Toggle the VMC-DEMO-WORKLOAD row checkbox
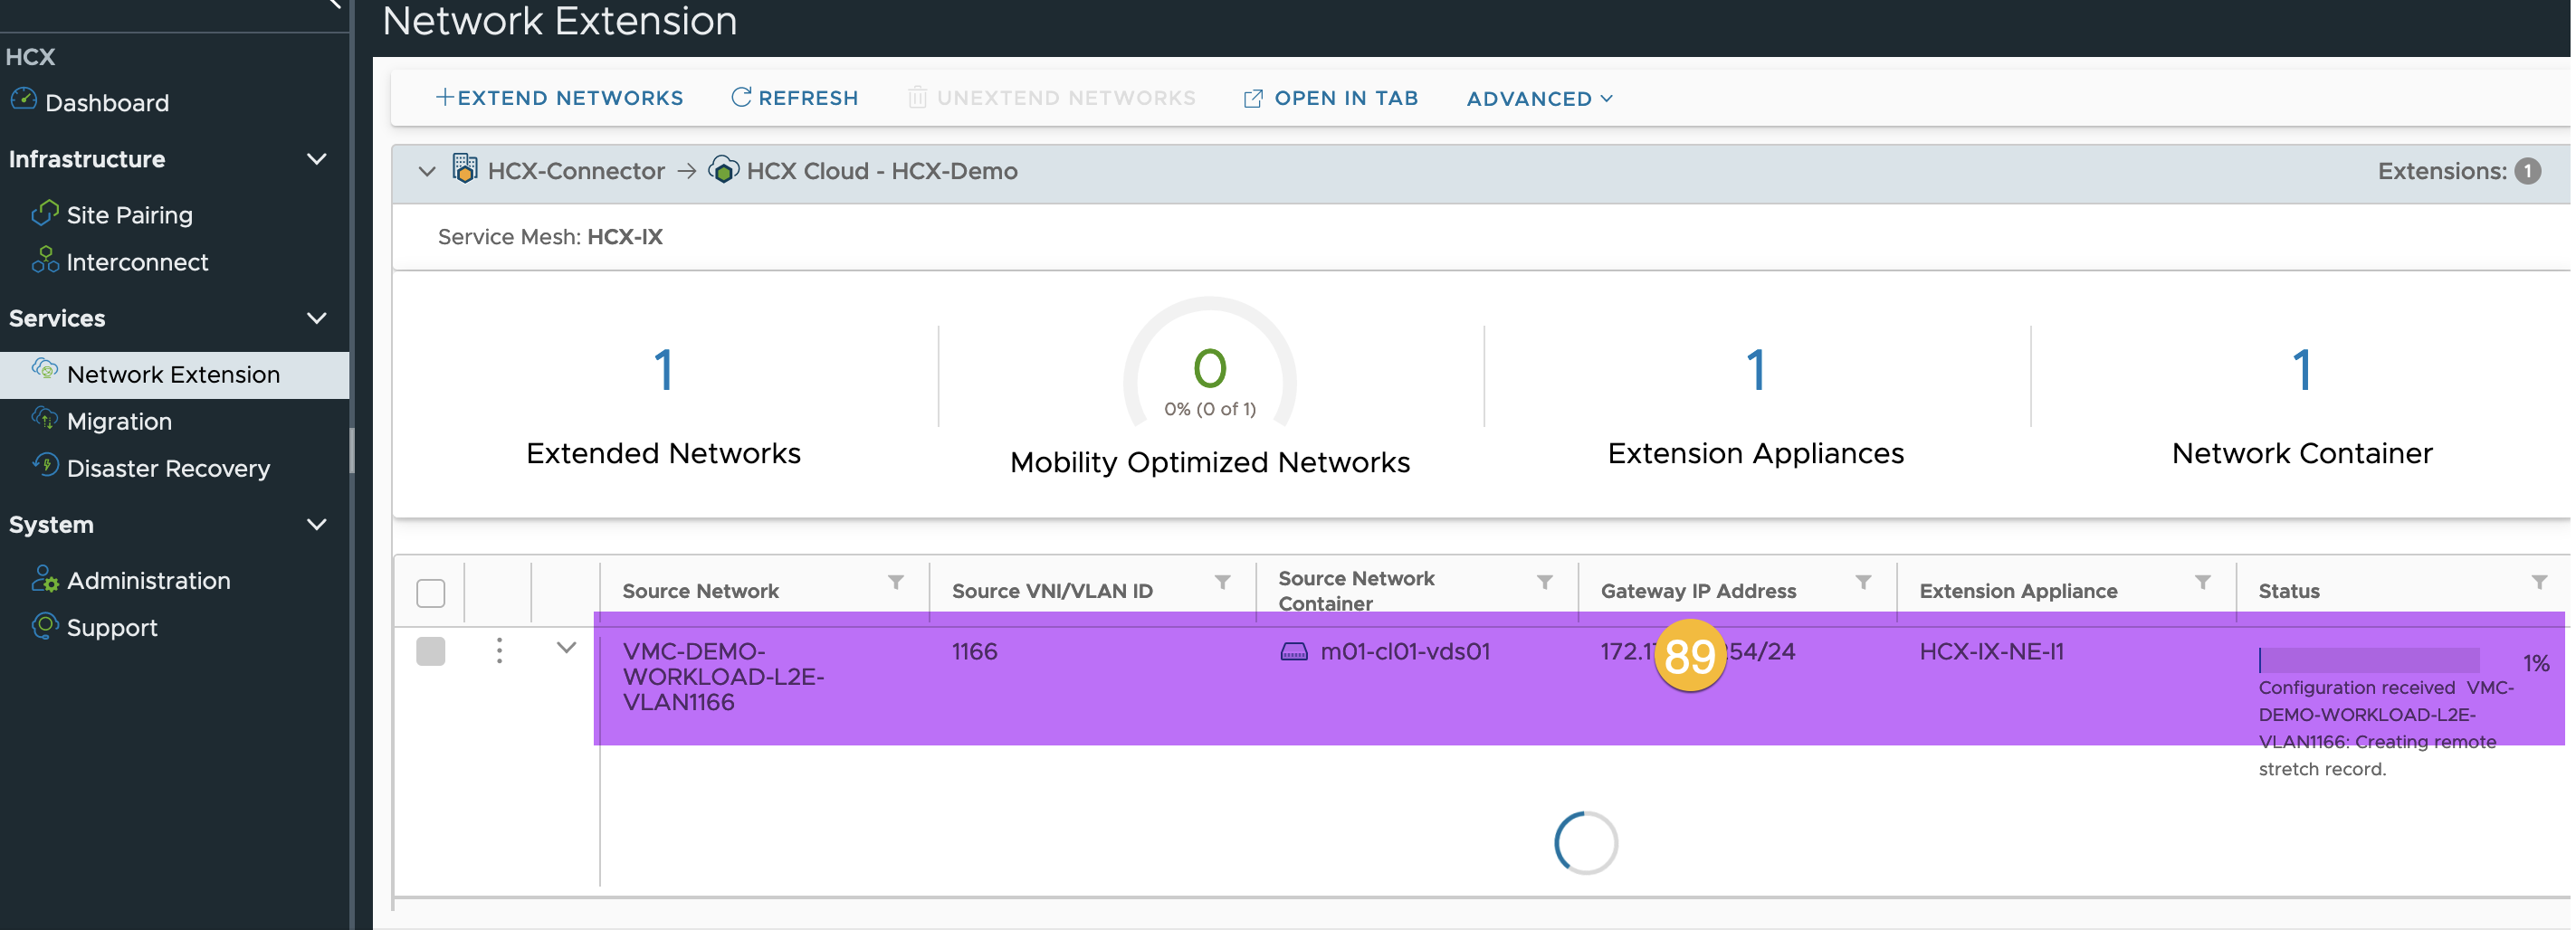 [x=431, y=651]
